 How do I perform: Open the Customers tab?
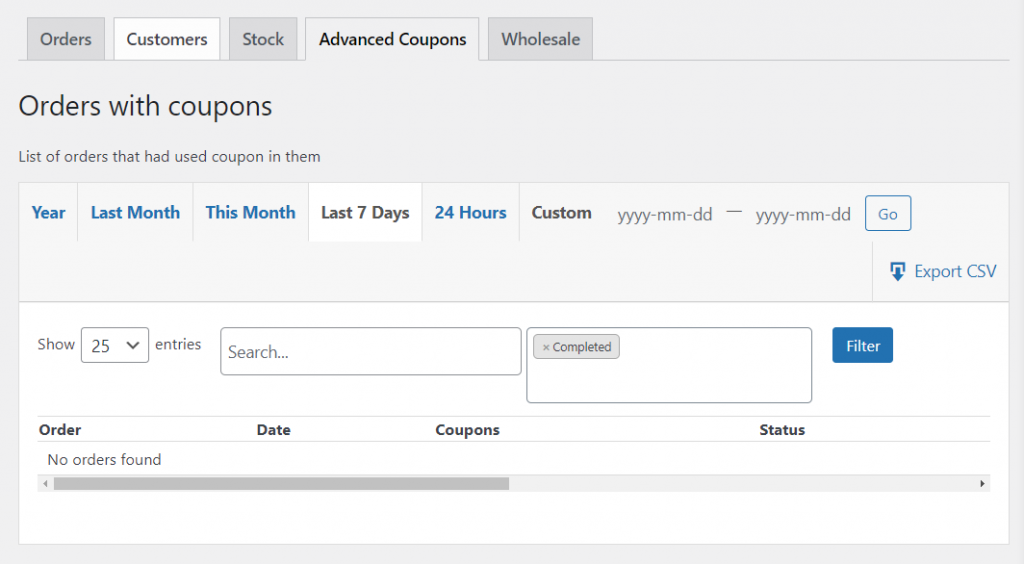167,39
